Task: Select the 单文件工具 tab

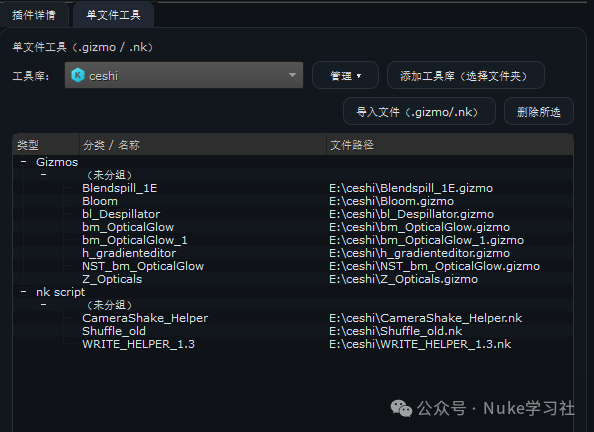Action: 113,15
